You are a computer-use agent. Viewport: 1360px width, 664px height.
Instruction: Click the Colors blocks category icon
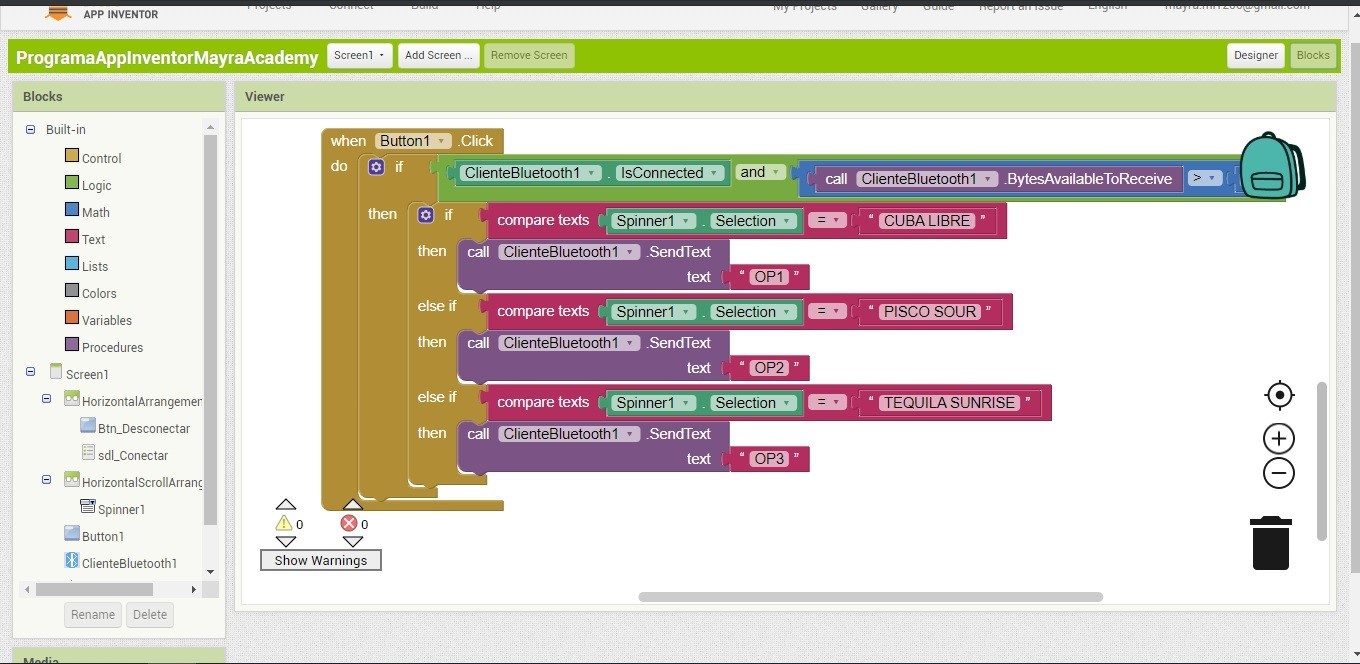tap(72, 291)
